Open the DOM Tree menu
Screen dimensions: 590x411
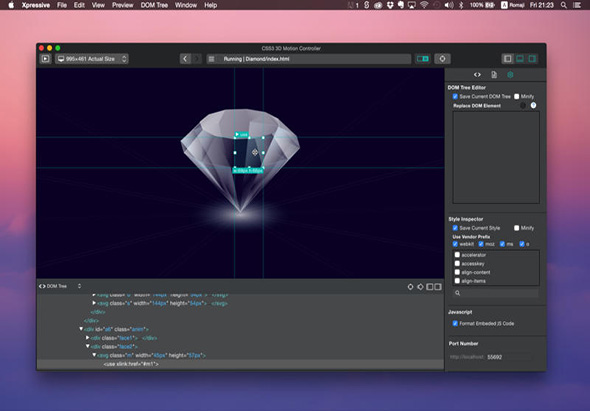[x=154, y=5]
